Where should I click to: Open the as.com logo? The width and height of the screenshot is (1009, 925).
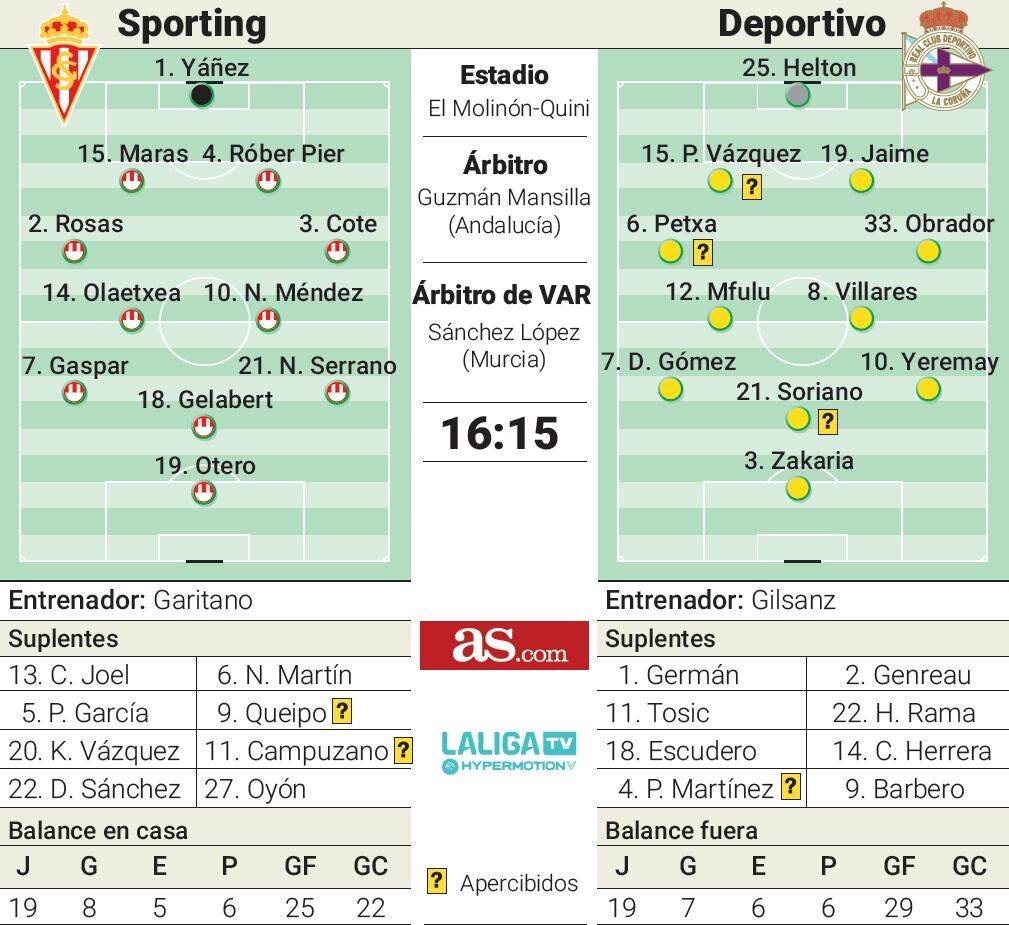(504, 645)
